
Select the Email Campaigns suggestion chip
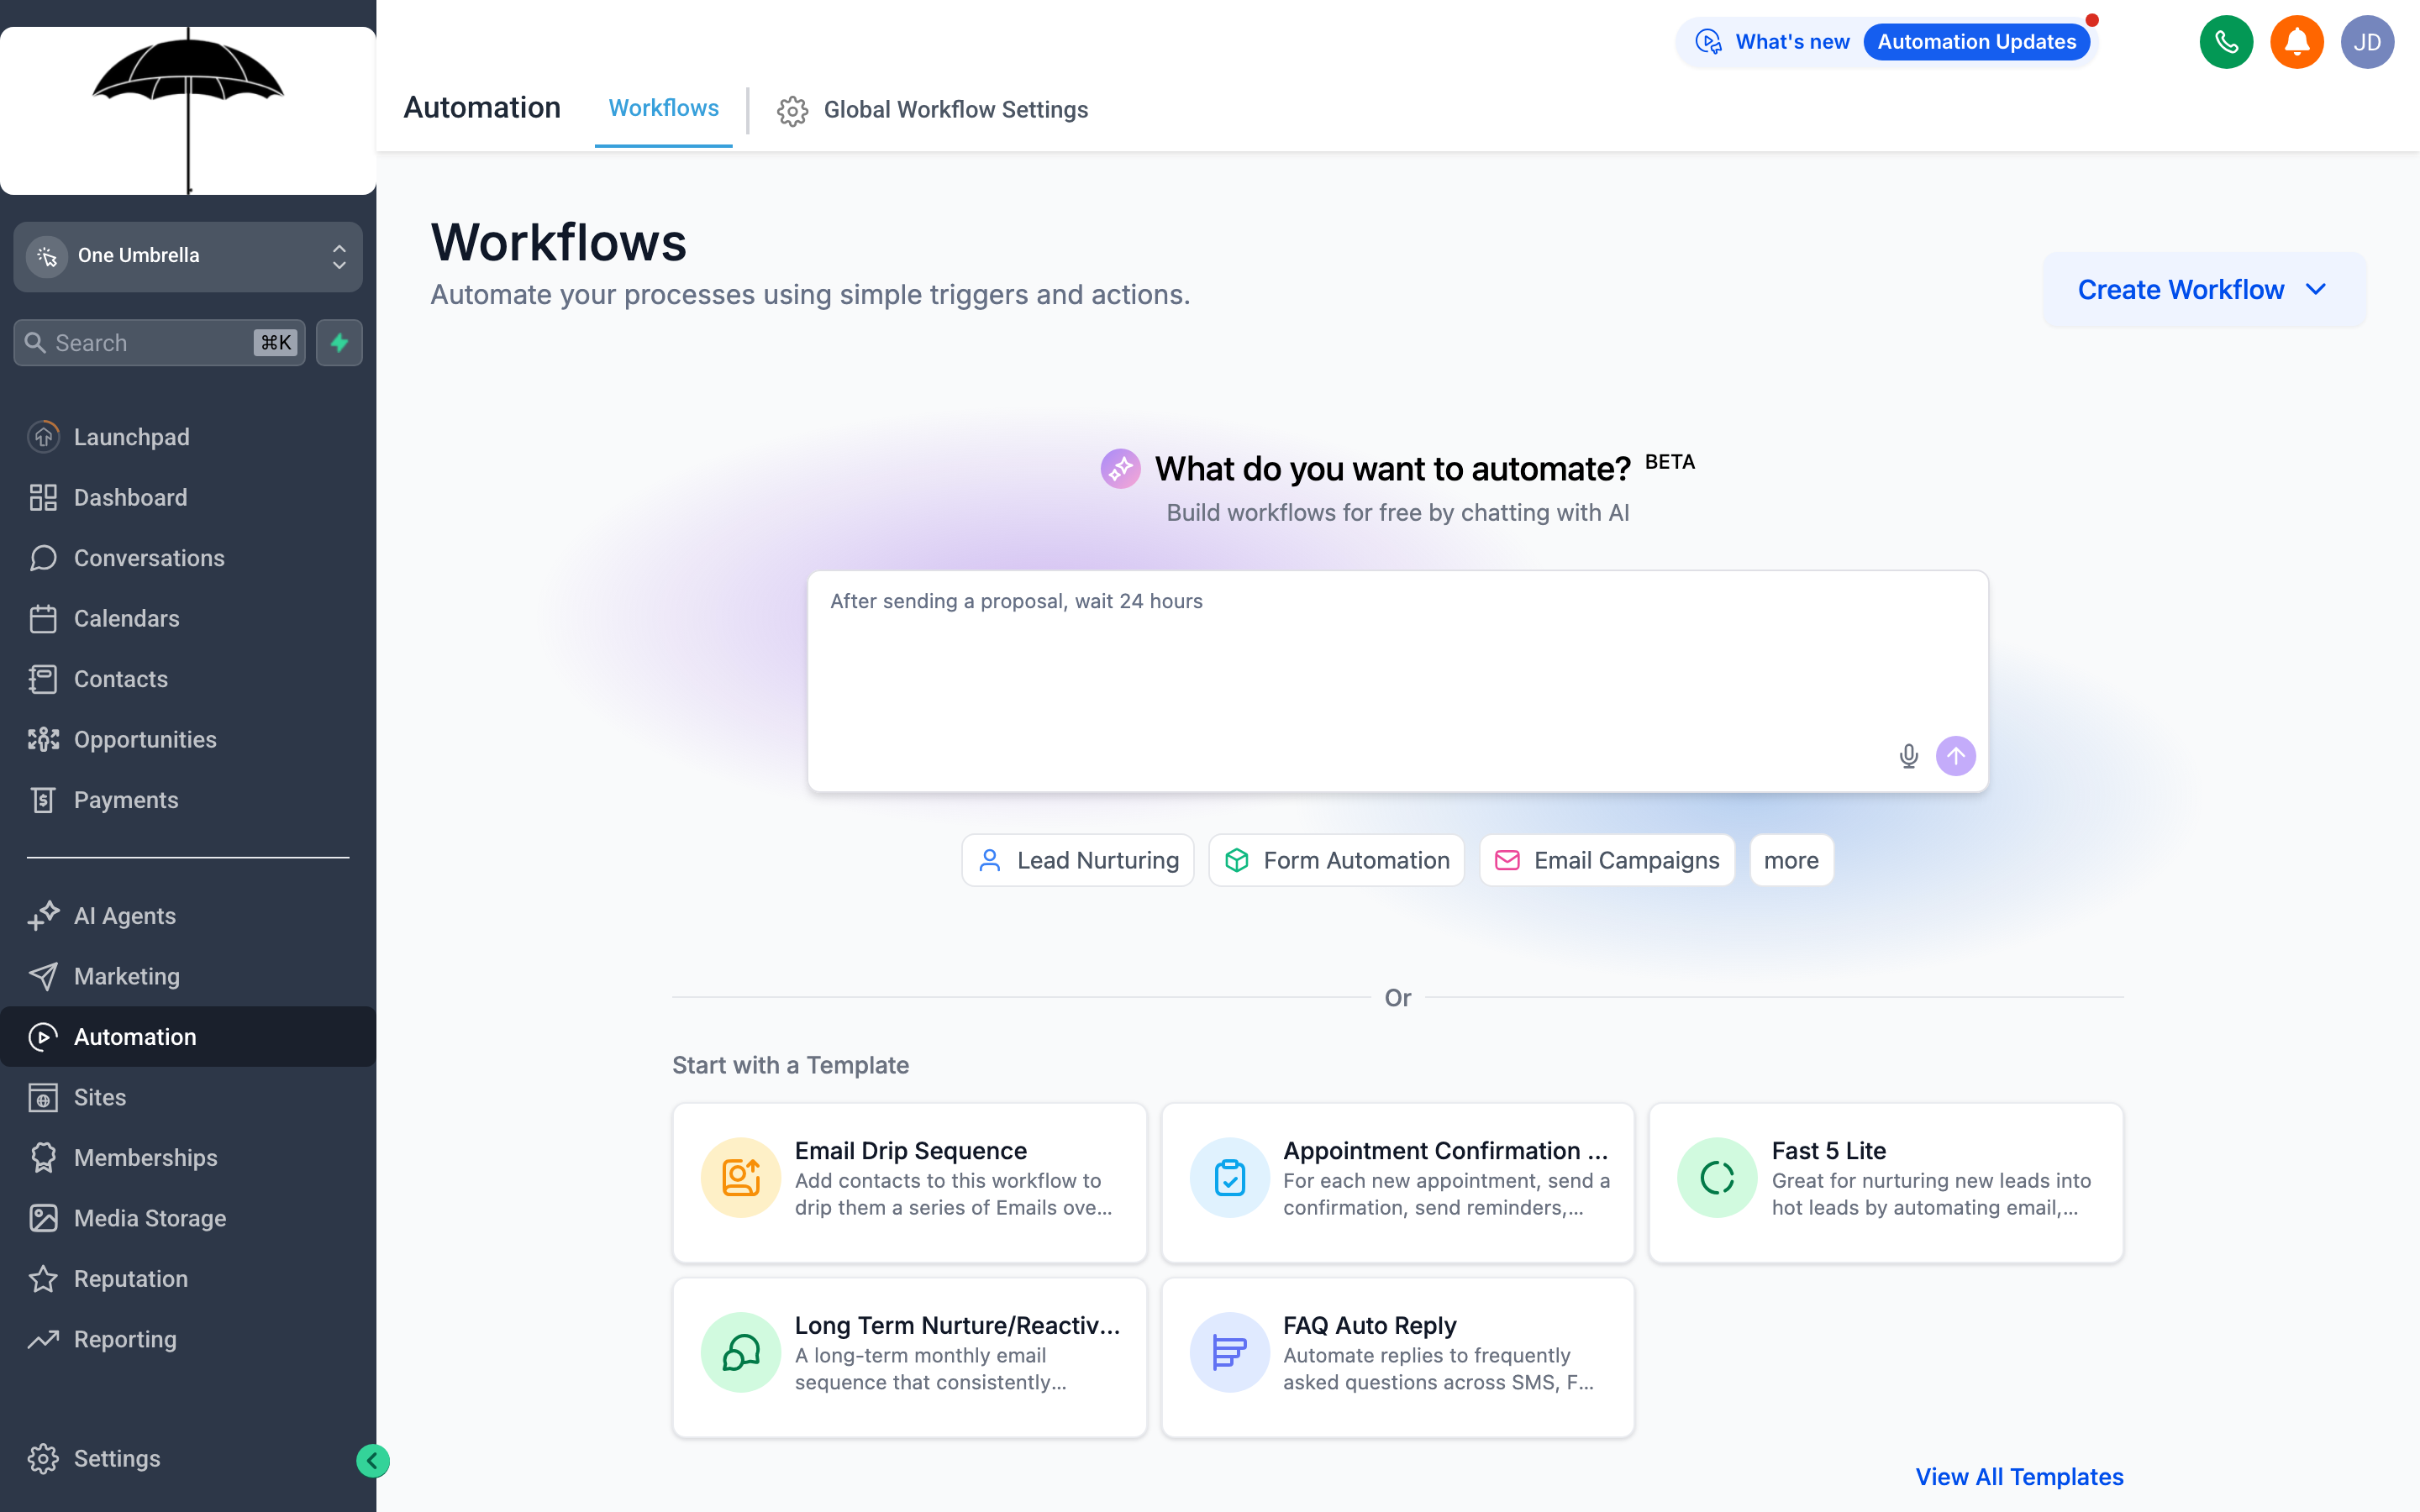point(1607,860)
